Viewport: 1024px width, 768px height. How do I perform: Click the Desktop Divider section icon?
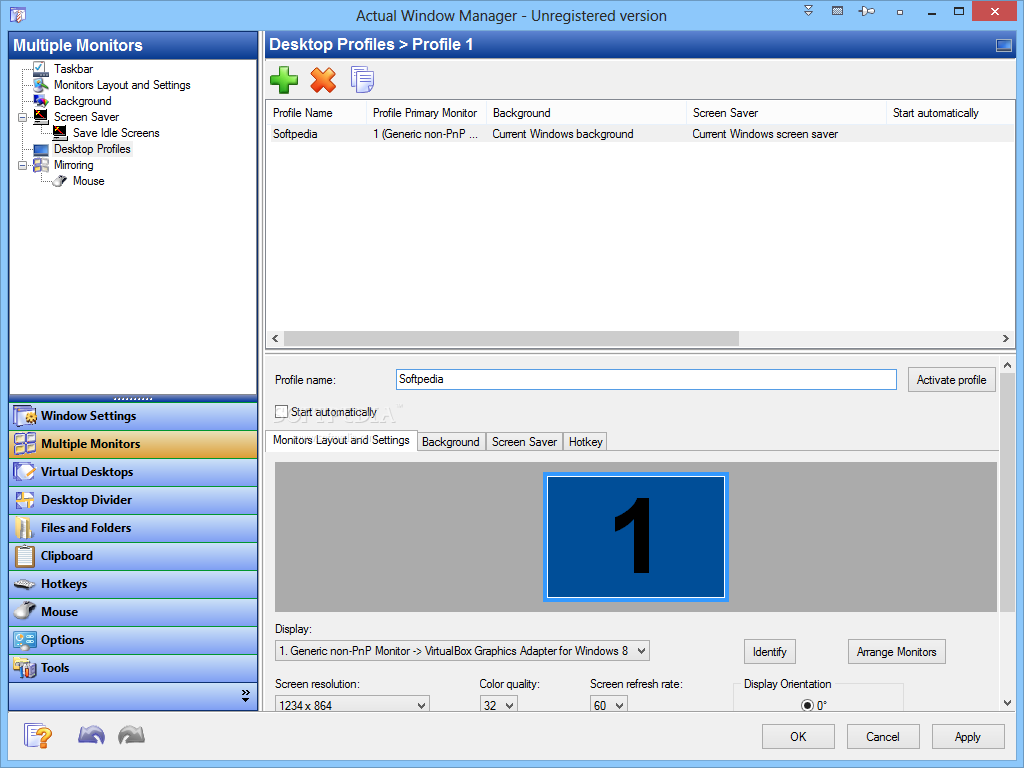tap(25, 500)
